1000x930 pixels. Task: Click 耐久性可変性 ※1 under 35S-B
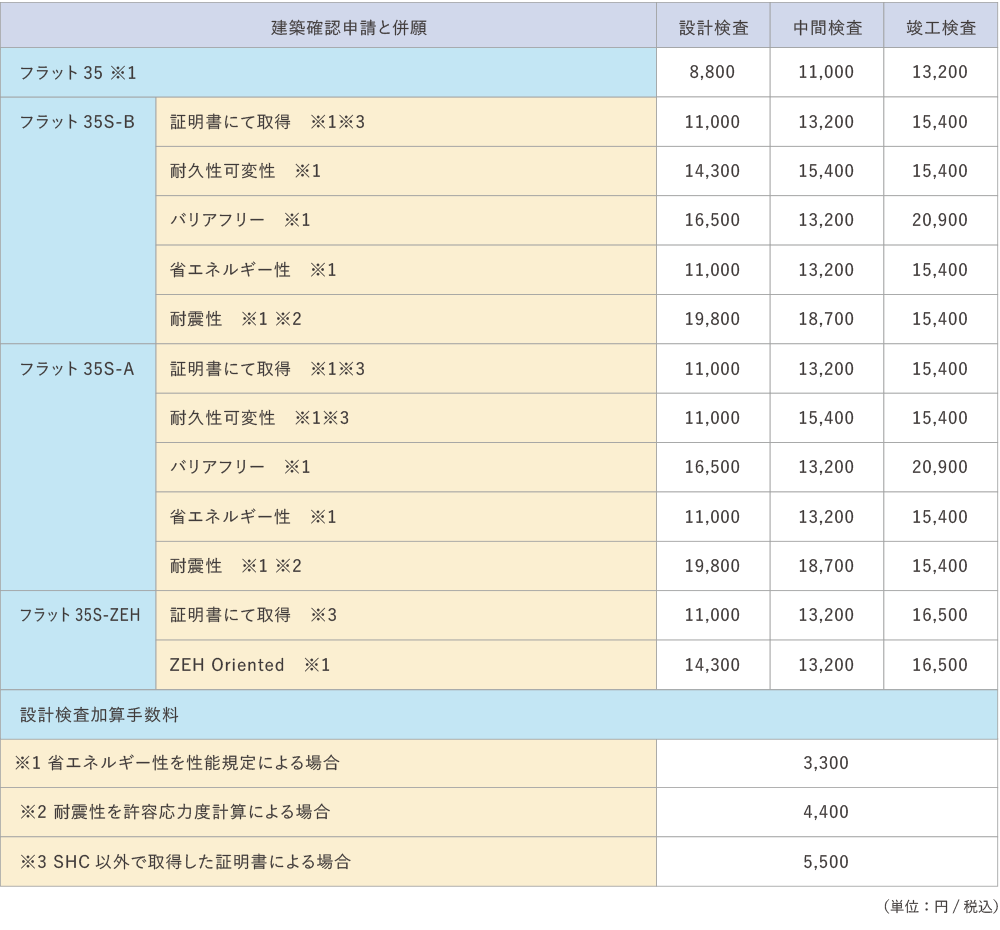245,171
